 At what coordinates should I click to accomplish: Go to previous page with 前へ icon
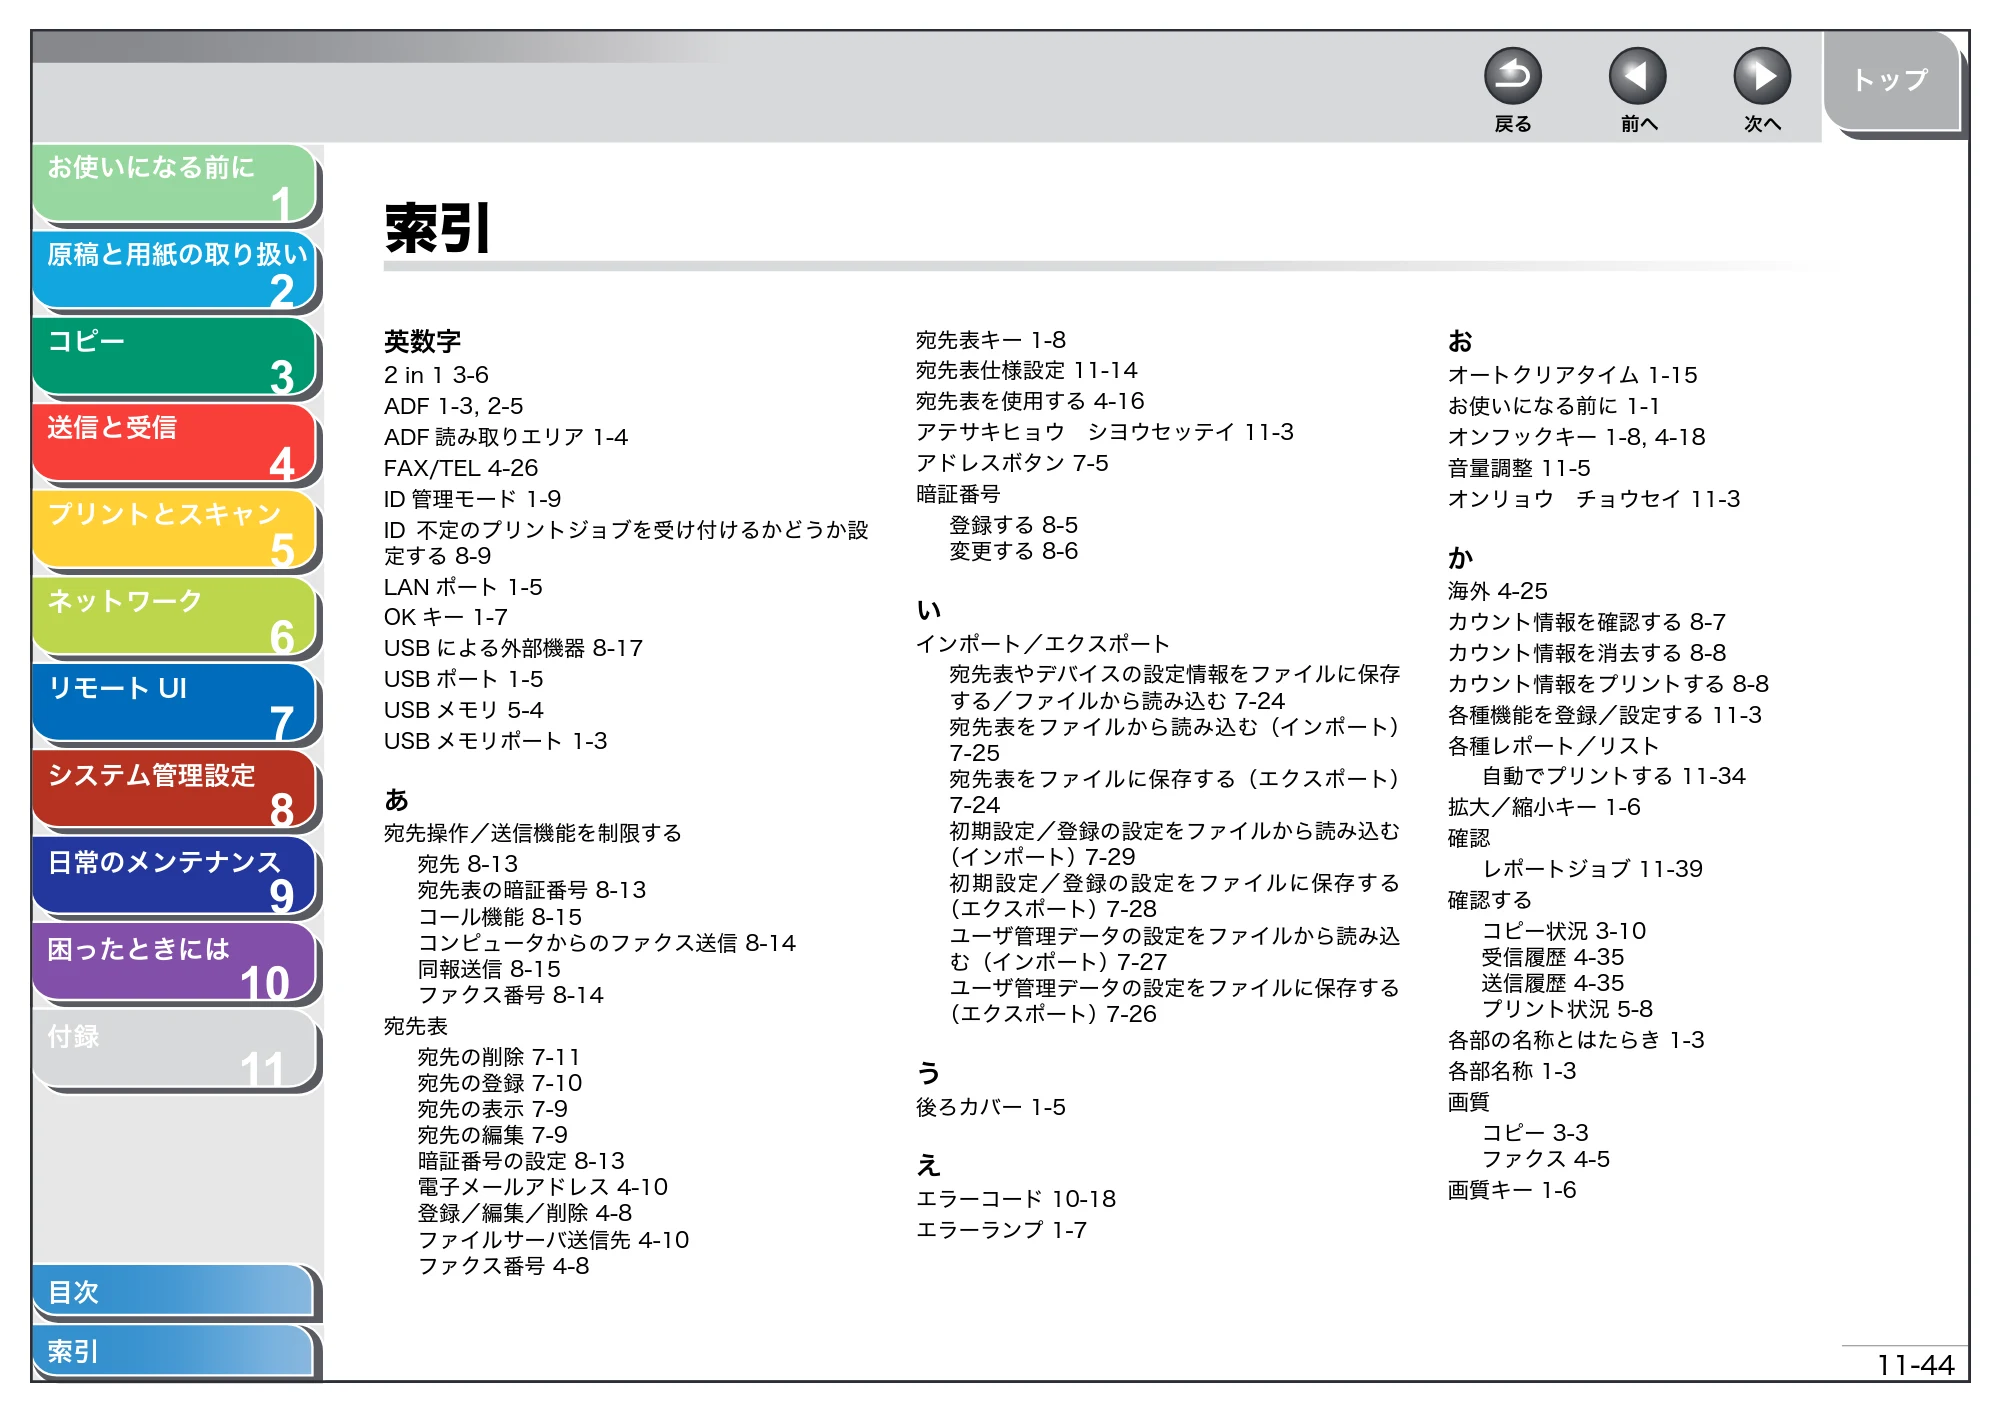click(1637, 77)
